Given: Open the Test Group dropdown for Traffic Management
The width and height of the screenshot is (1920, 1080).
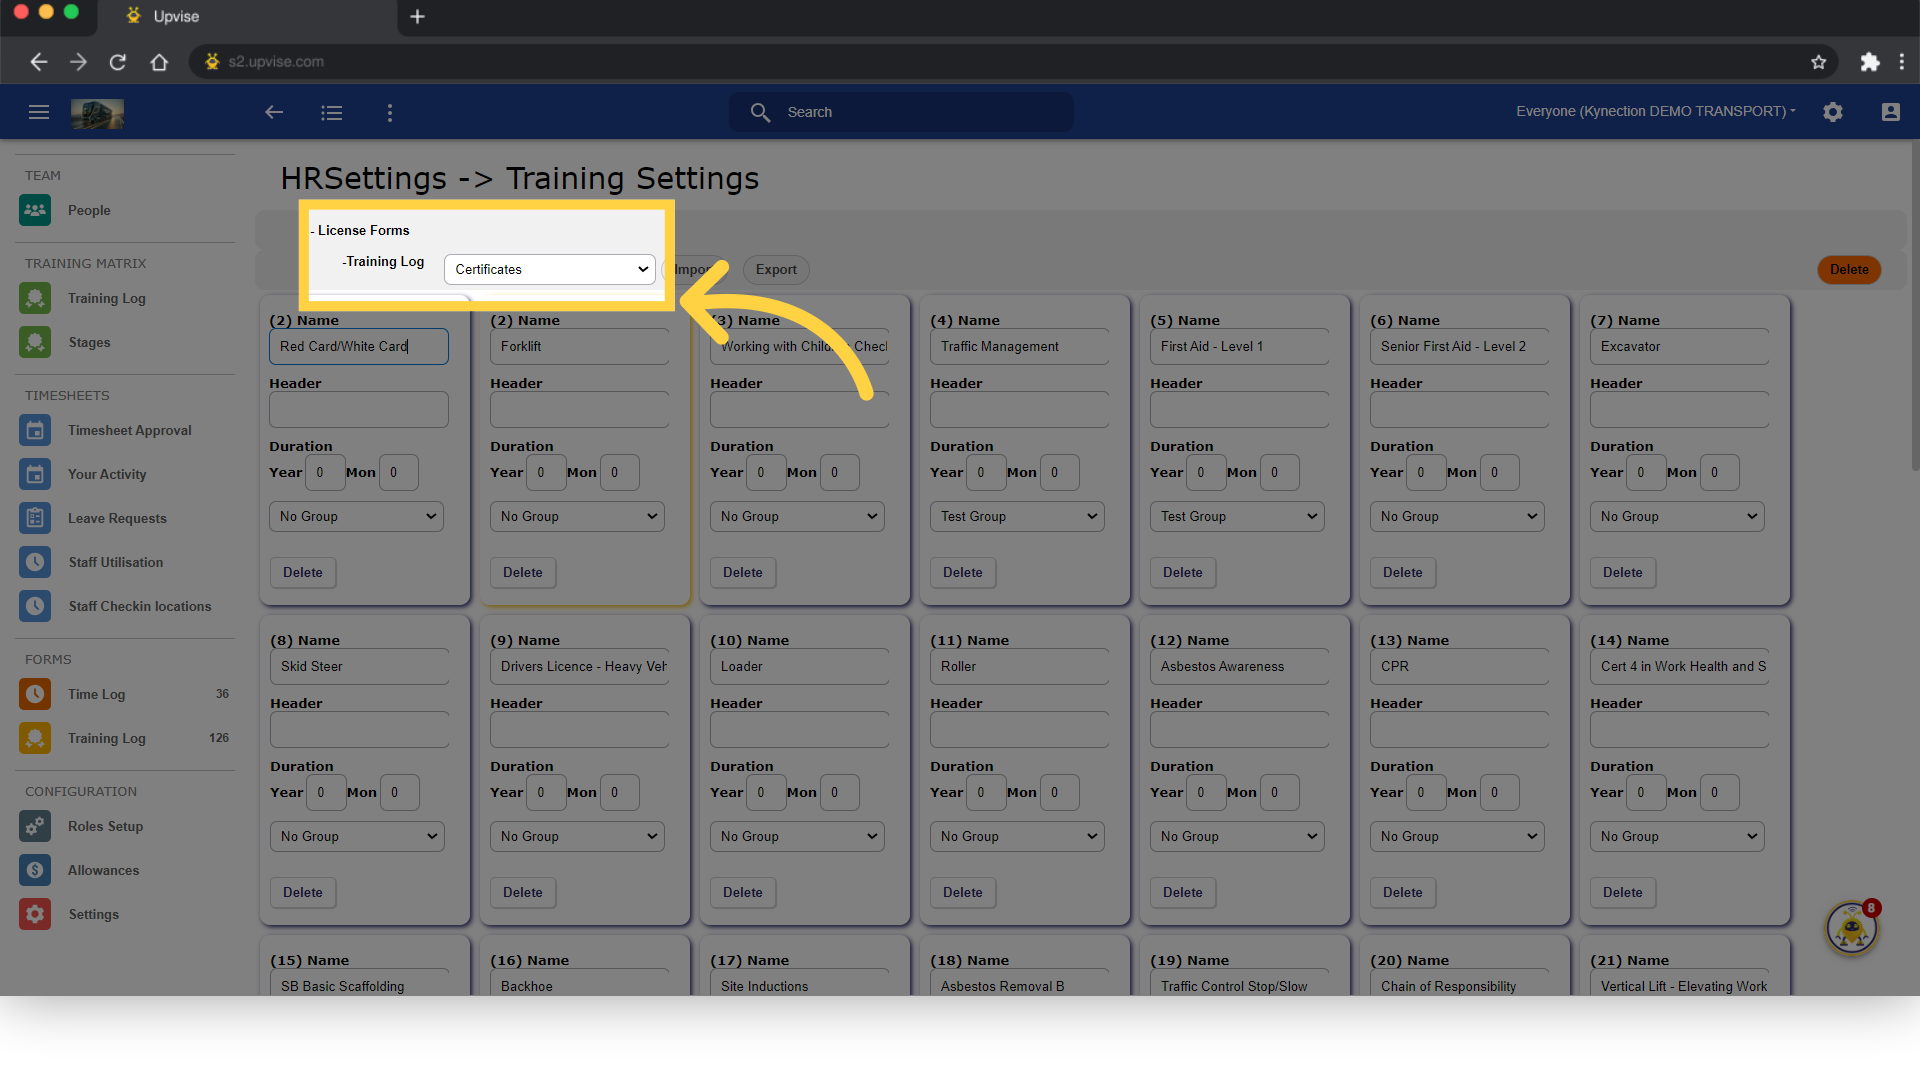Looking at the screenshot, I should click(1017, 516).
